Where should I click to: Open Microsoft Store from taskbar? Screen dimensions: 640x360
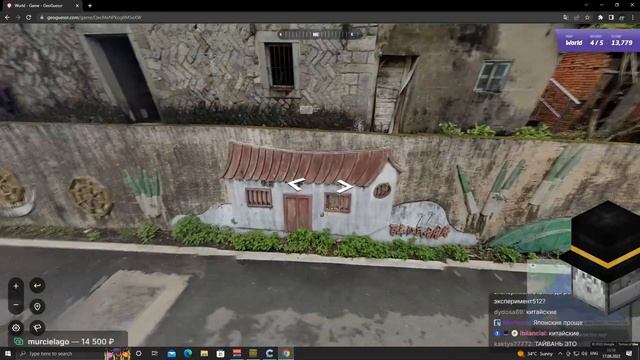(x=220, y=353)
